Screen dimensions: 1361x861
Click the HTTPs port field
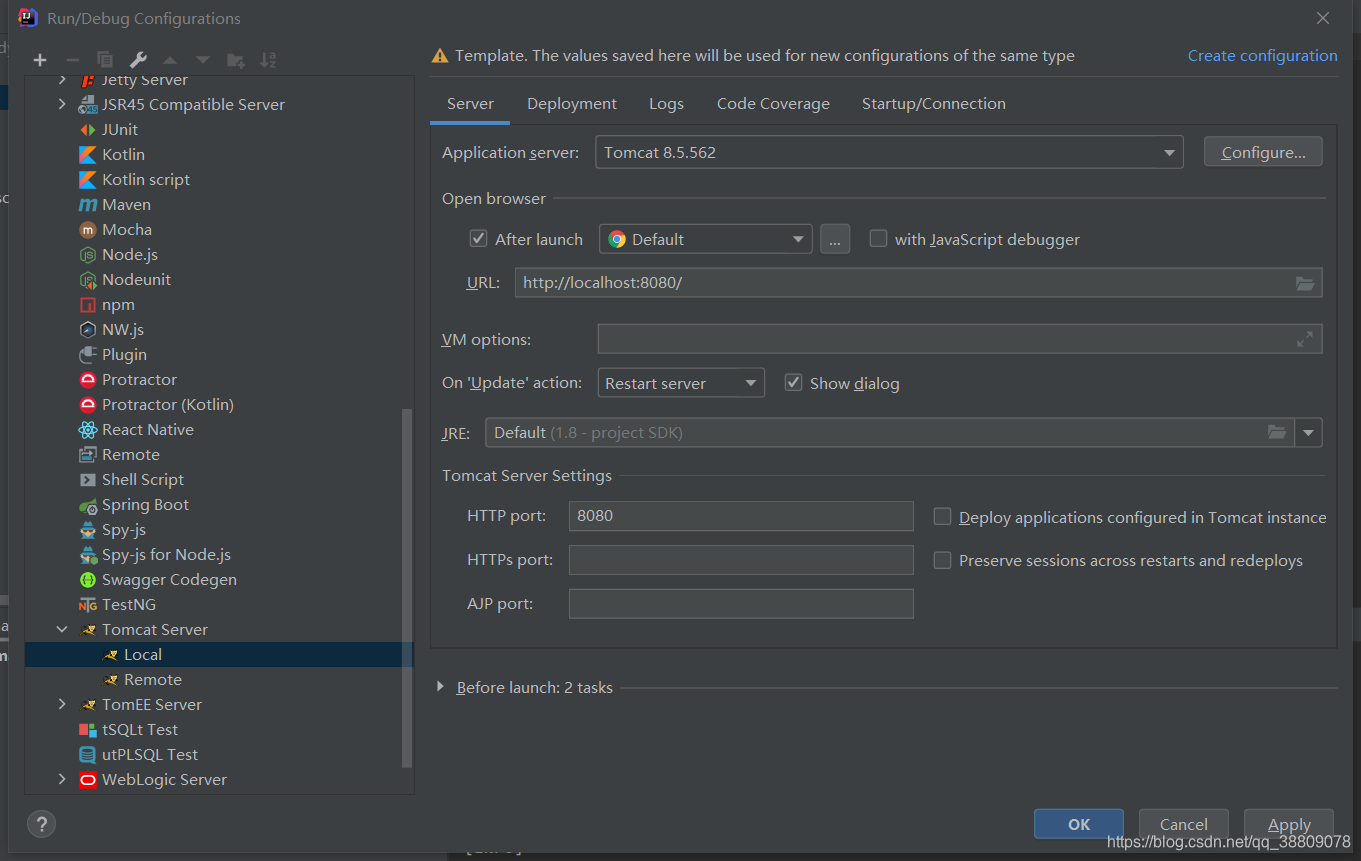click(x=741, y=560)
